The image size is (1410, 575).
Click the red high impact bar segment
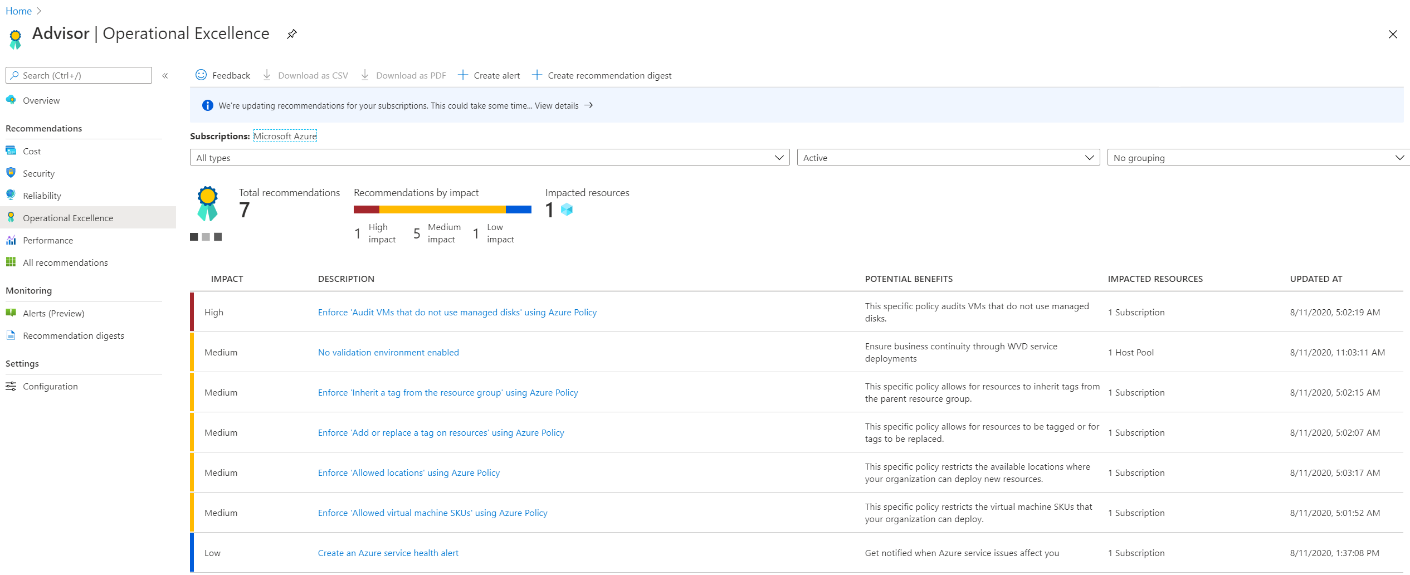coord(366,209)
